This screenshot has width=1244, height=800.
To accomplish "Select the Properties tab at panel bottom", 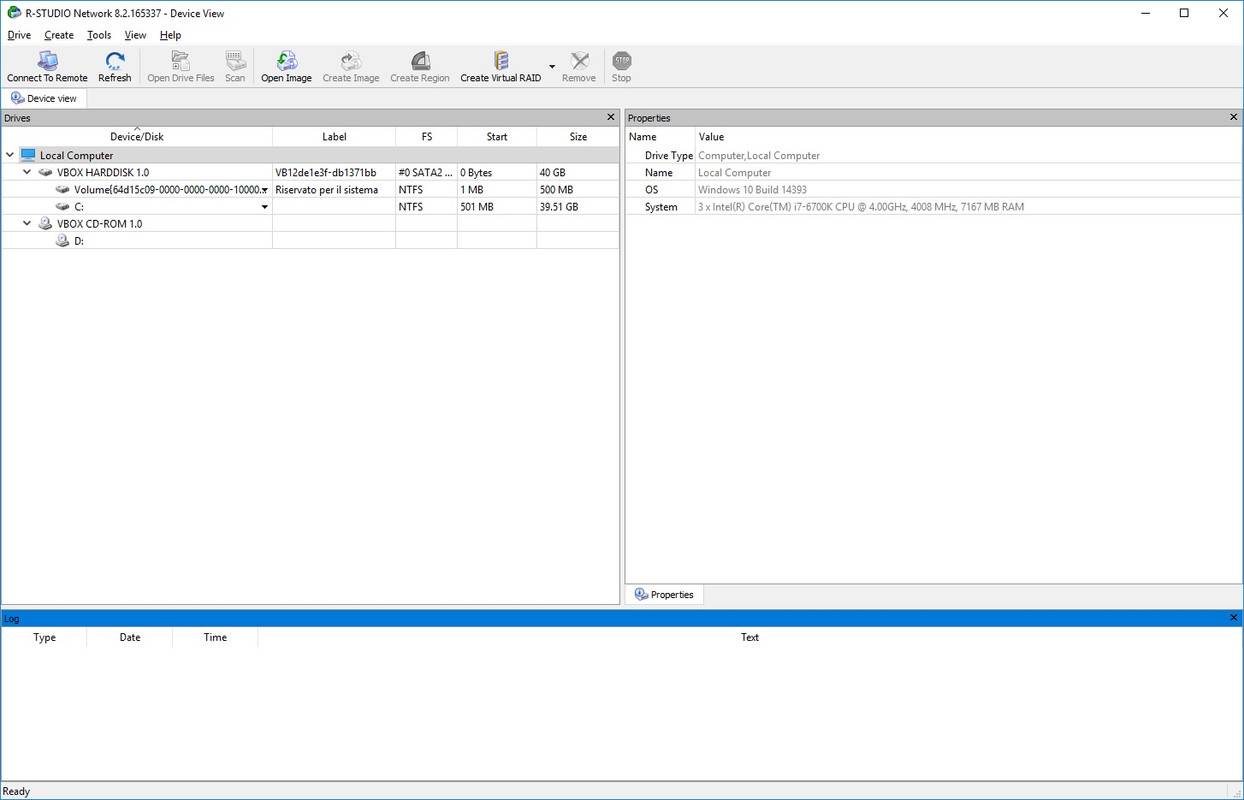I will (664, 594).
